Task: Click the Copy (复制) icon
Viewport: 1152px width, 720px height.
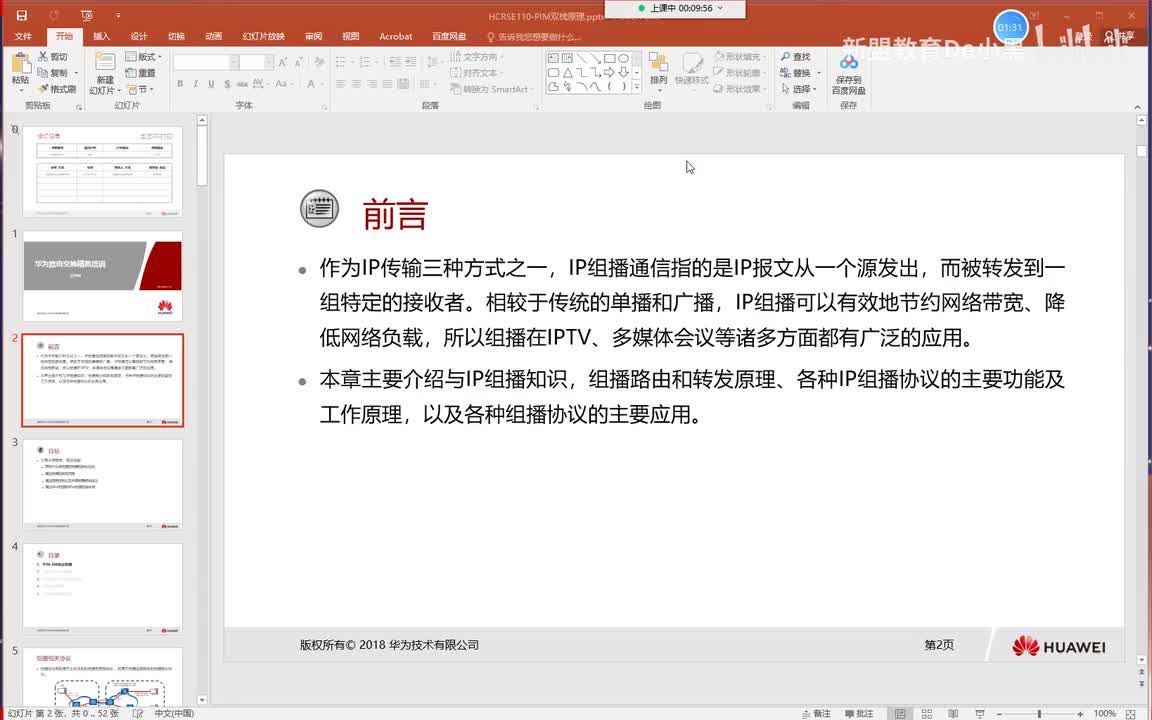Action: [43, 73]
